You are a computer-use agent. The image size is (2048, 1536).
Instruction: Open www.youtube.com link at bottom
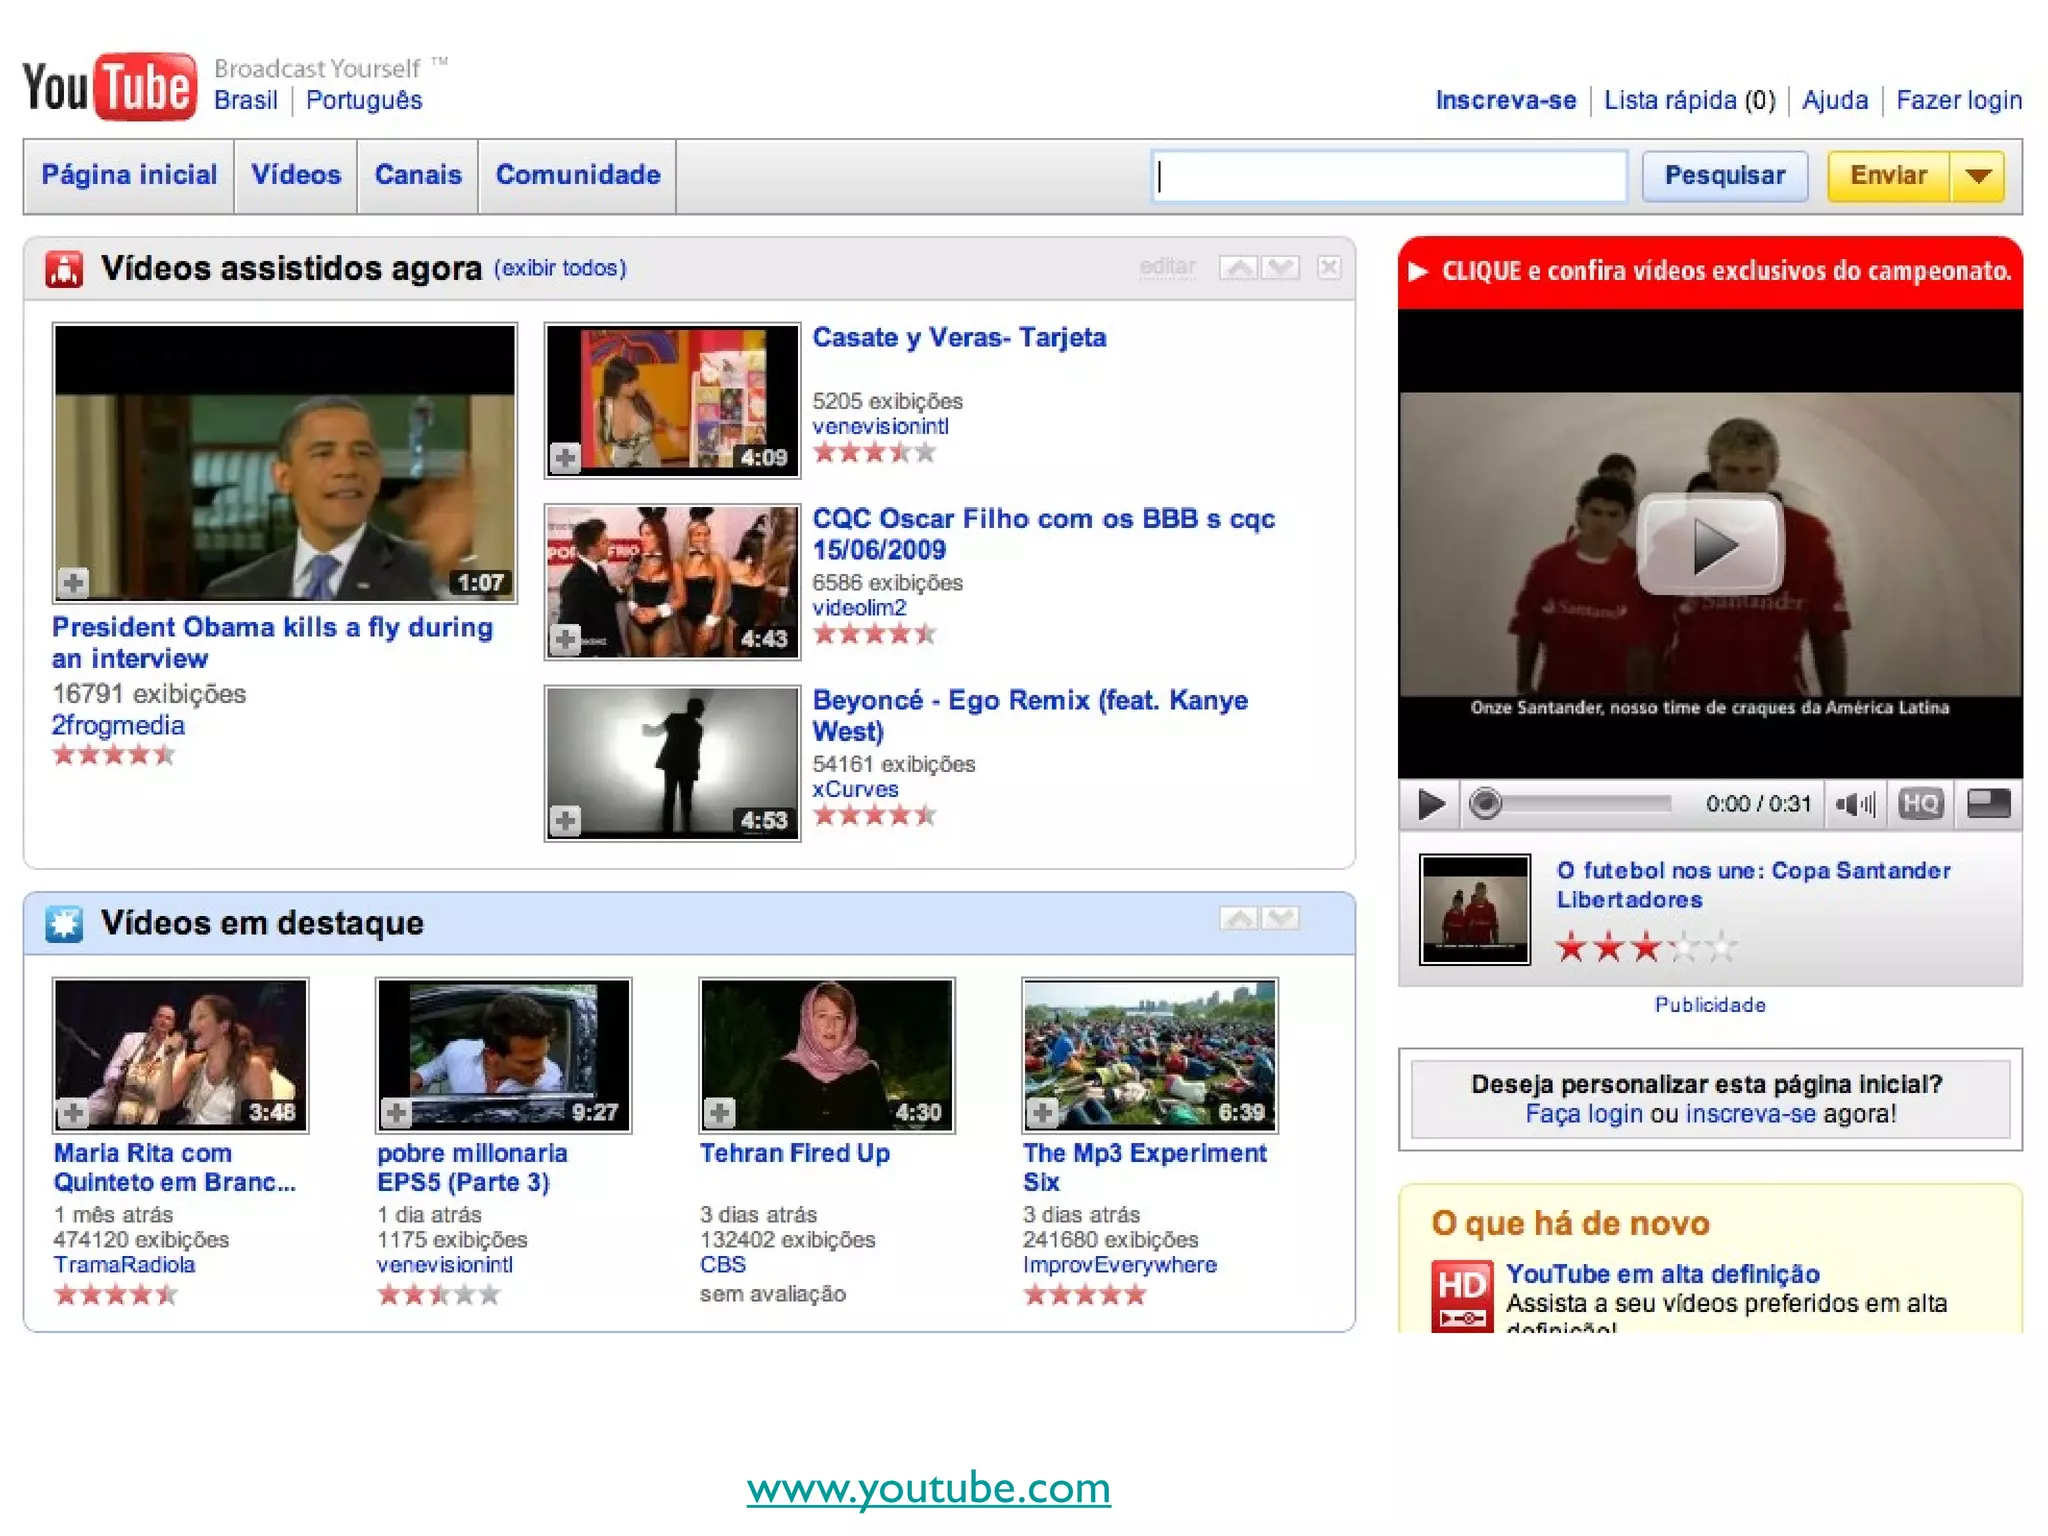[928, 1488]
